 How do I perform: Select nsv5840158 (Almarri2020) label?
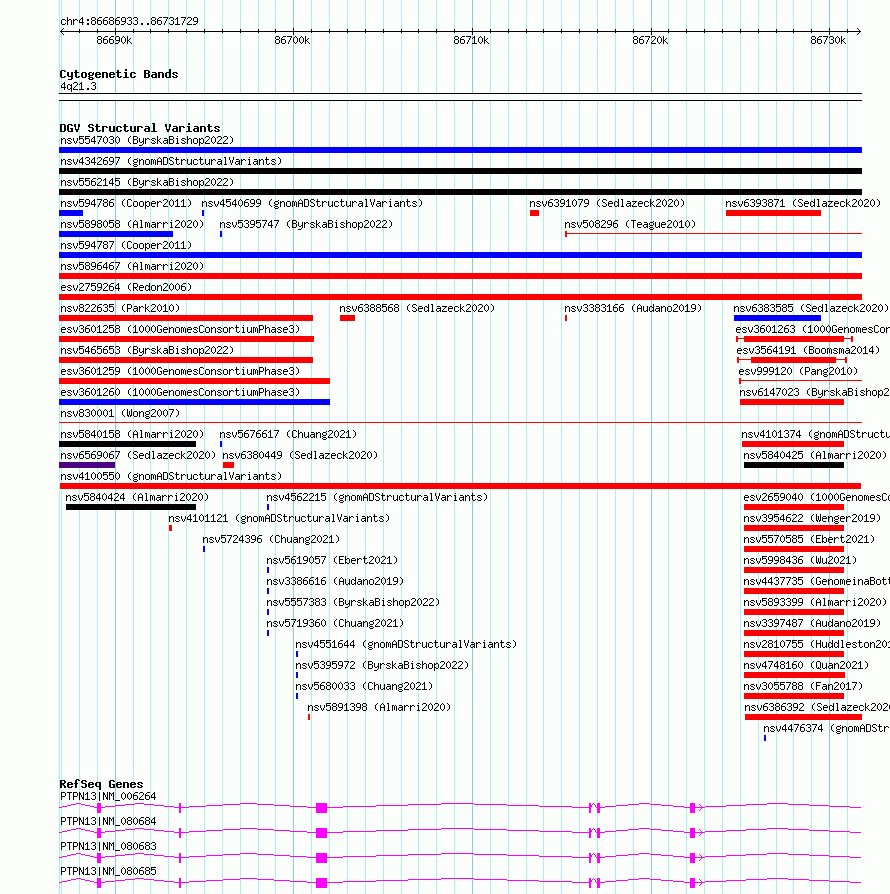coord(132,434)
